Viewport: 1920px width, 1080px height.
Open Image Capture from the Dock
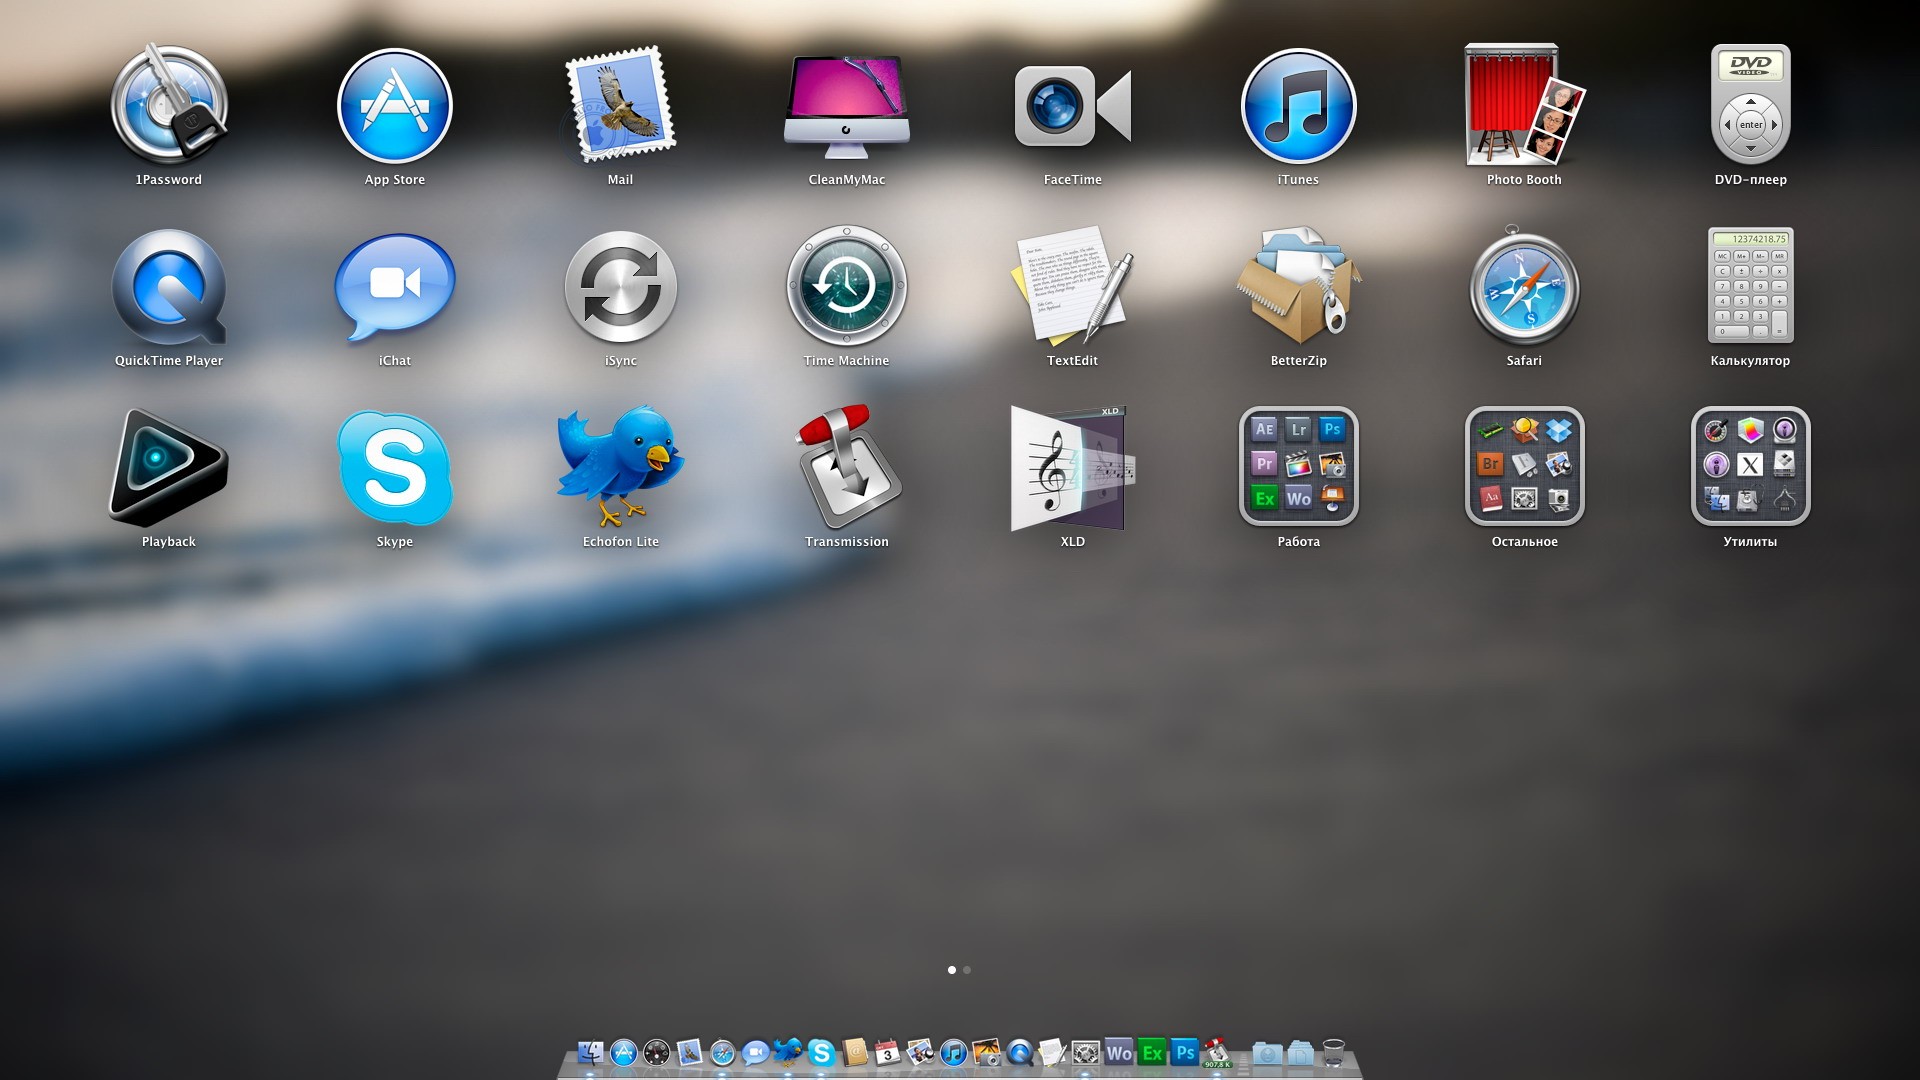986,1052
